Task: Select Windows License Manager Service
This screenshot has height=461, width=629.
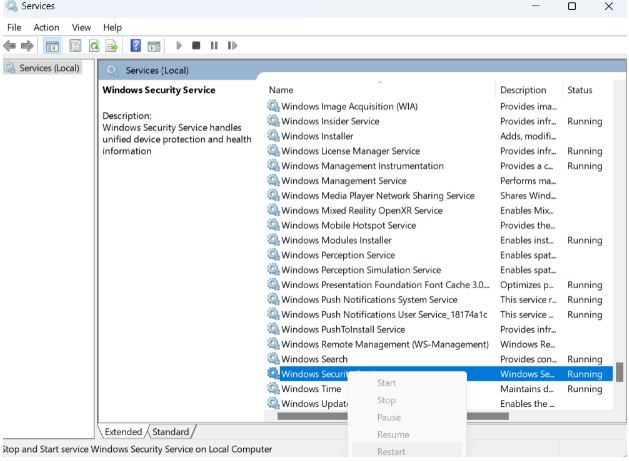Action: [439, 151]
